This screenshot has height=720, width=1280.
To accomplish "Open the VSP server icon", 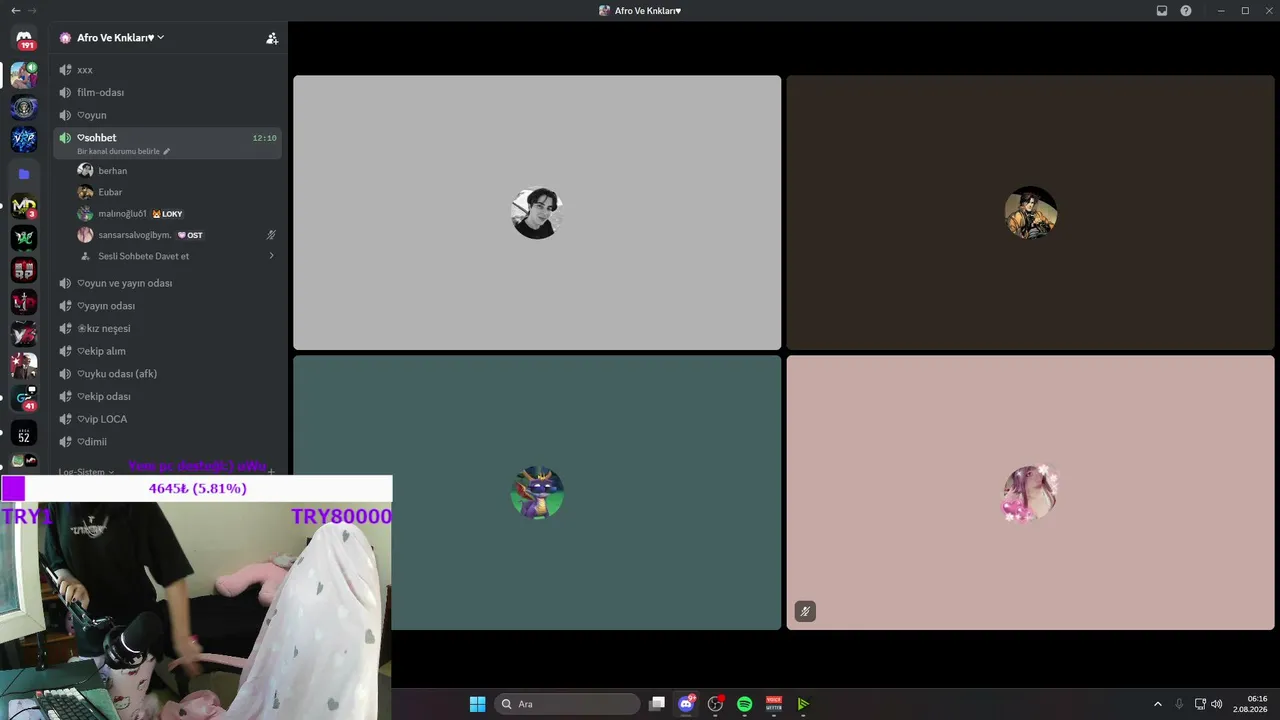I will [x=24, y=140].
